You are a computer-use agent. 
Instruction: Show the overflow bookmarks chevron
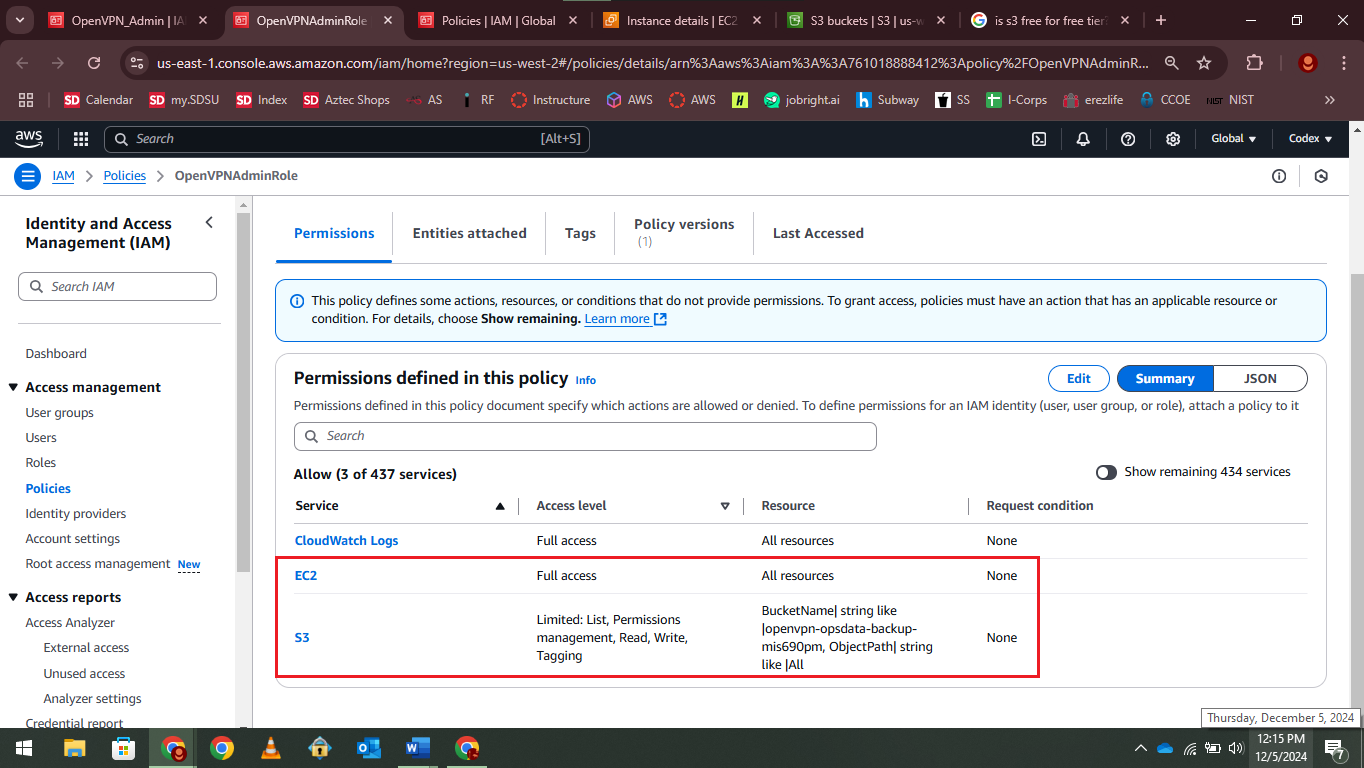tap(1329, 100)
